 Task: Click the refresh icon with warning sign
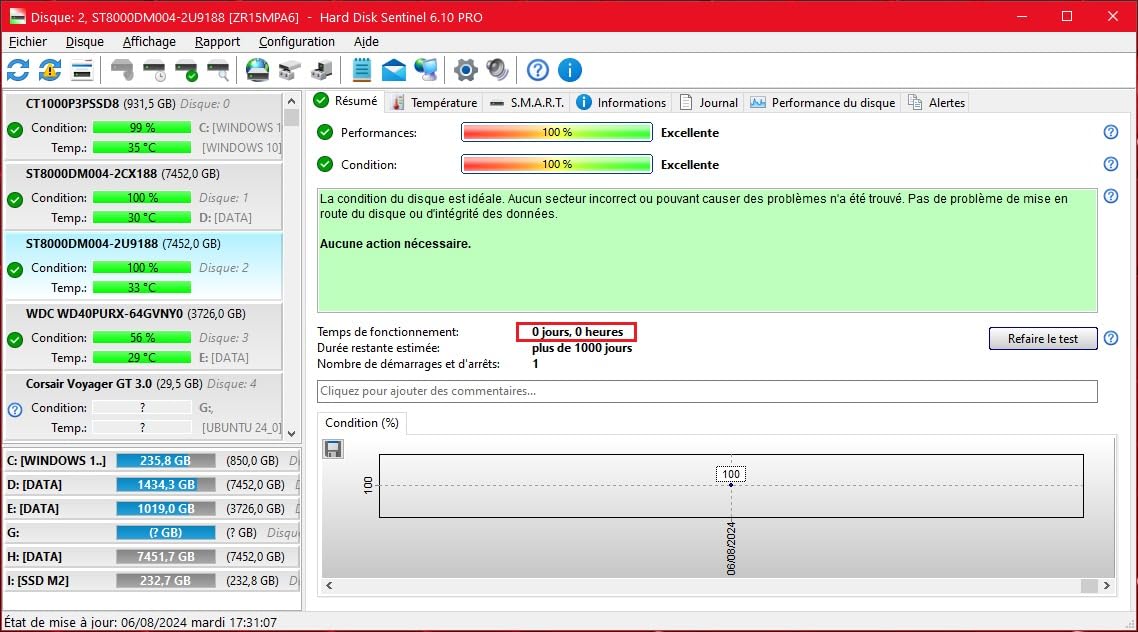(x=50, y=70)
